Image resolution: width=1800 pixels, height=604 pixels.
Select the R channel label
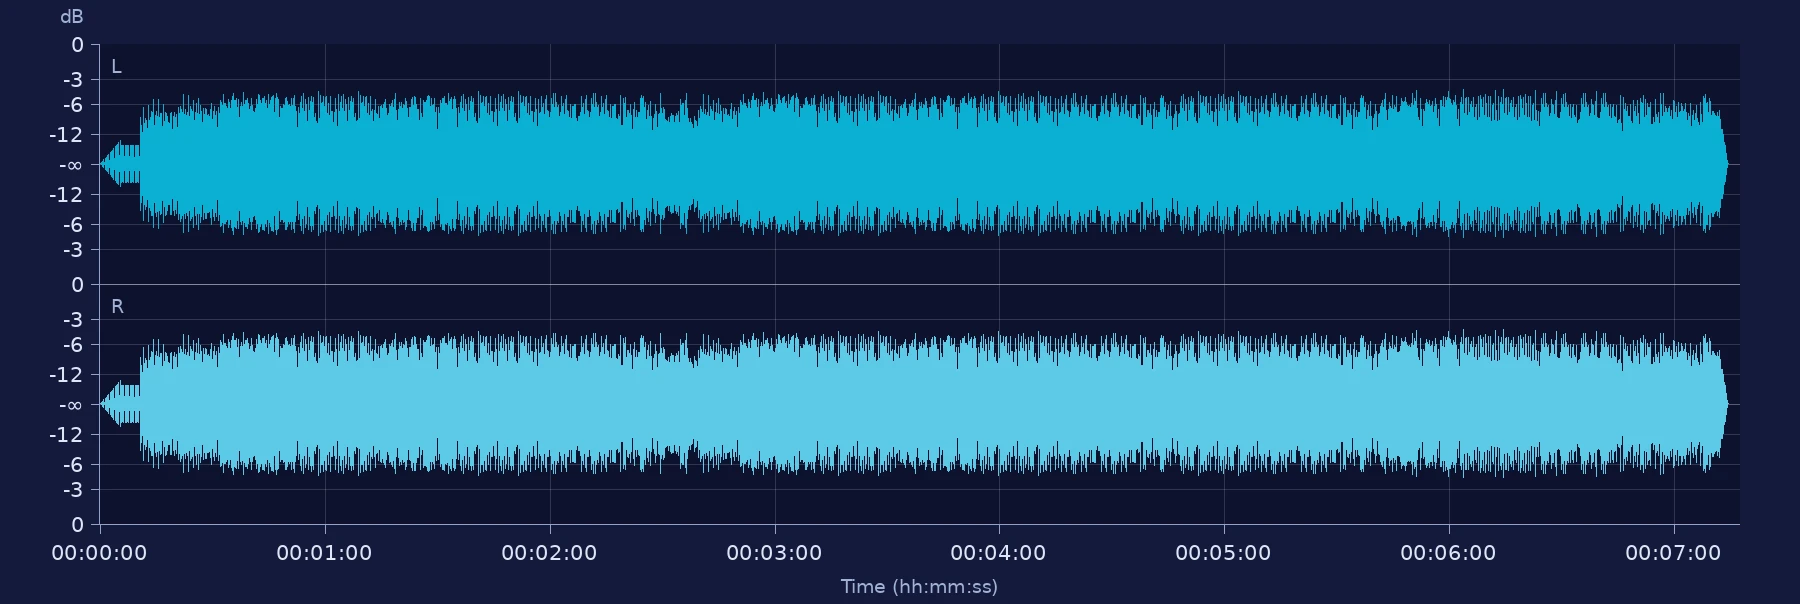pyautogui.click(x=117, y=307)
